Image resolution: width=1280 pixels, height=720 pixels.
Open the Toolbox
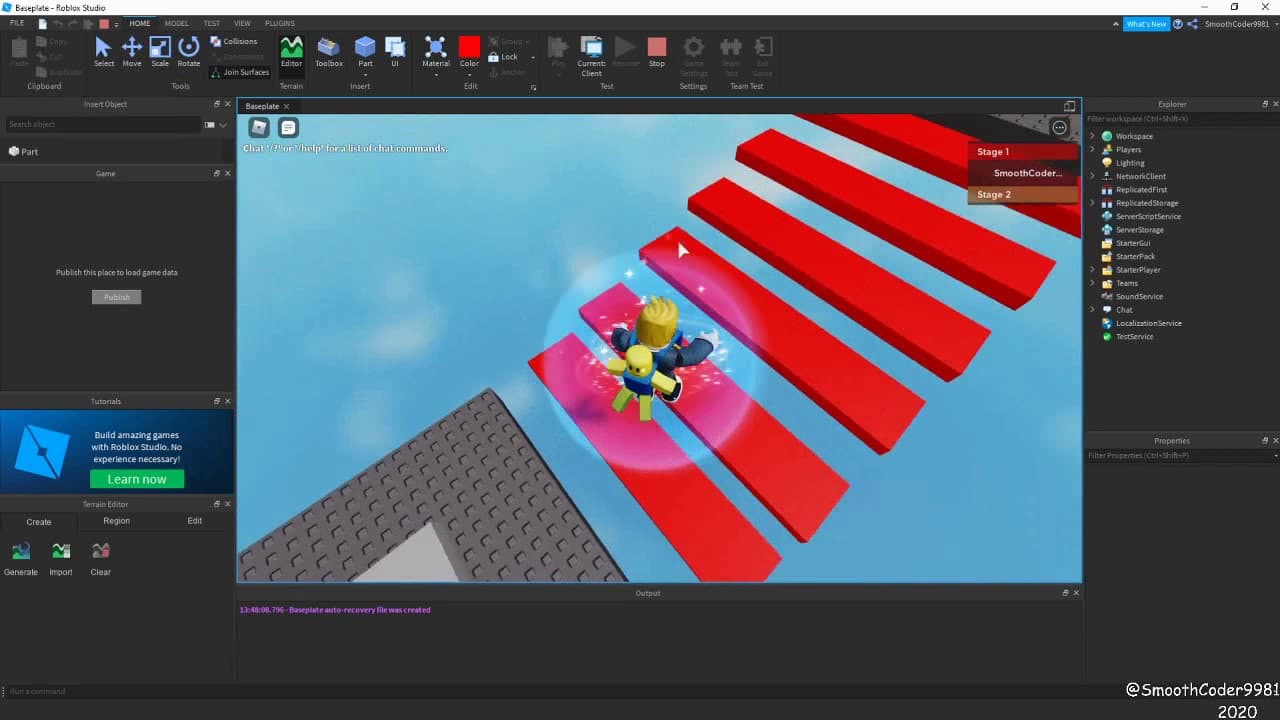pos(329,52)
